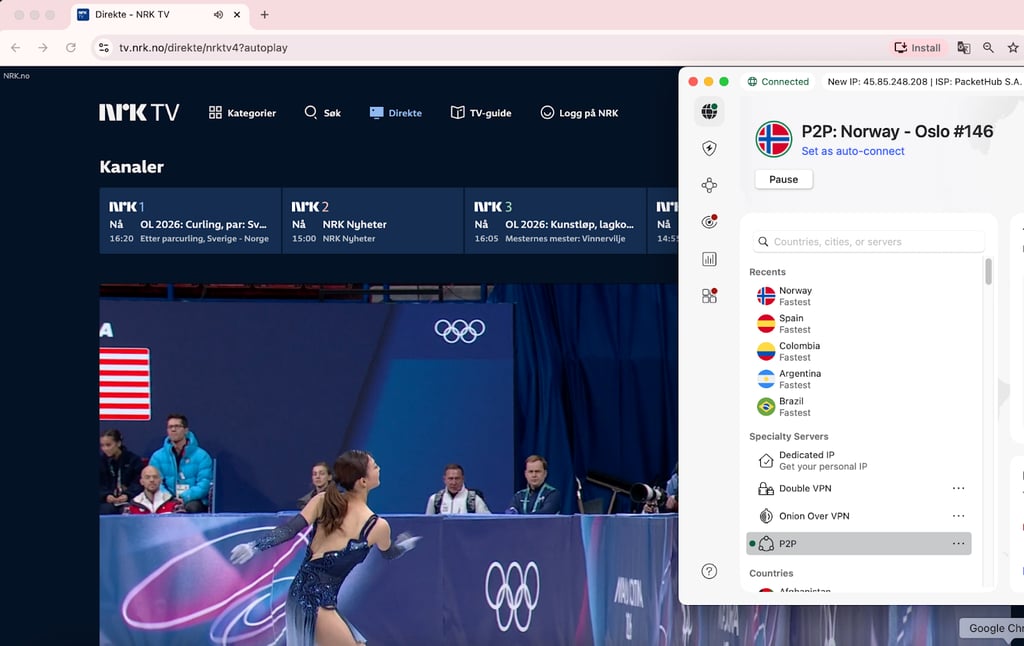Open the statistics chart icon in sidebar
The height and width of the screenshot is (646, 1024).
click(709, 259)
